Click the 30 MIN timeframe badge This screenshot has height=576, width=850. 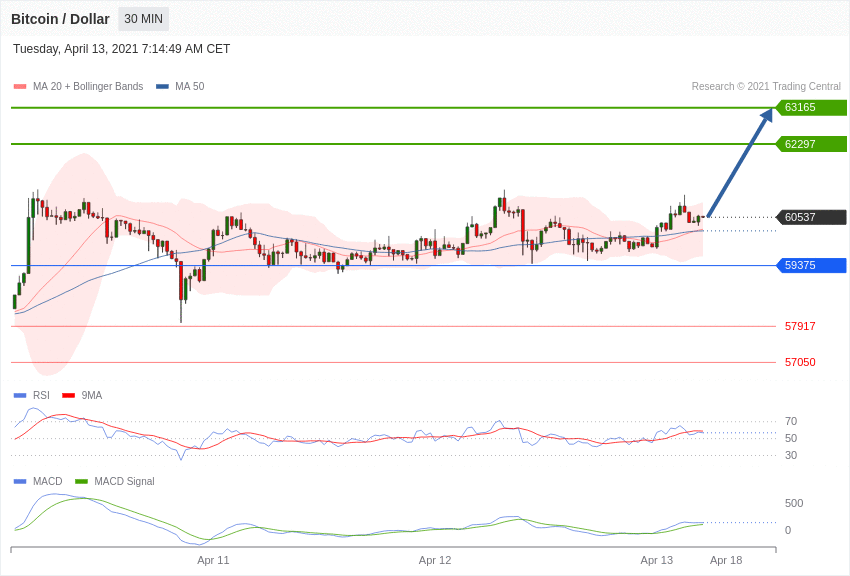tap(144, 19)
